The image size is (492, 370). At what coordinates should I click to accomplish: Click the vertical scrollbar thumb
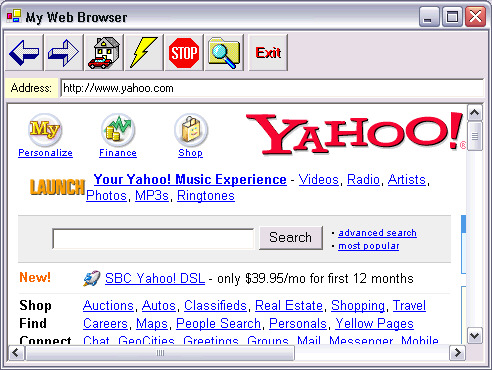(475, 136)
